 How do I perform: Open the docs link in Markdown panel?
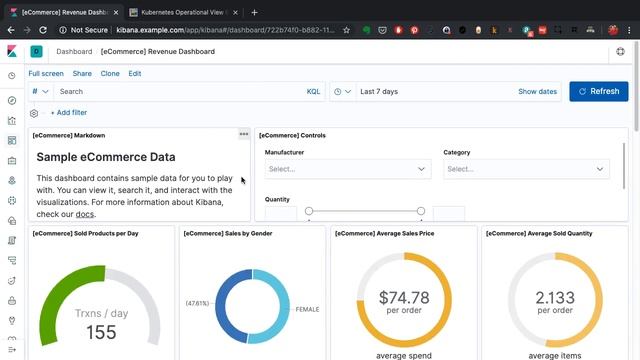(85, 214)
